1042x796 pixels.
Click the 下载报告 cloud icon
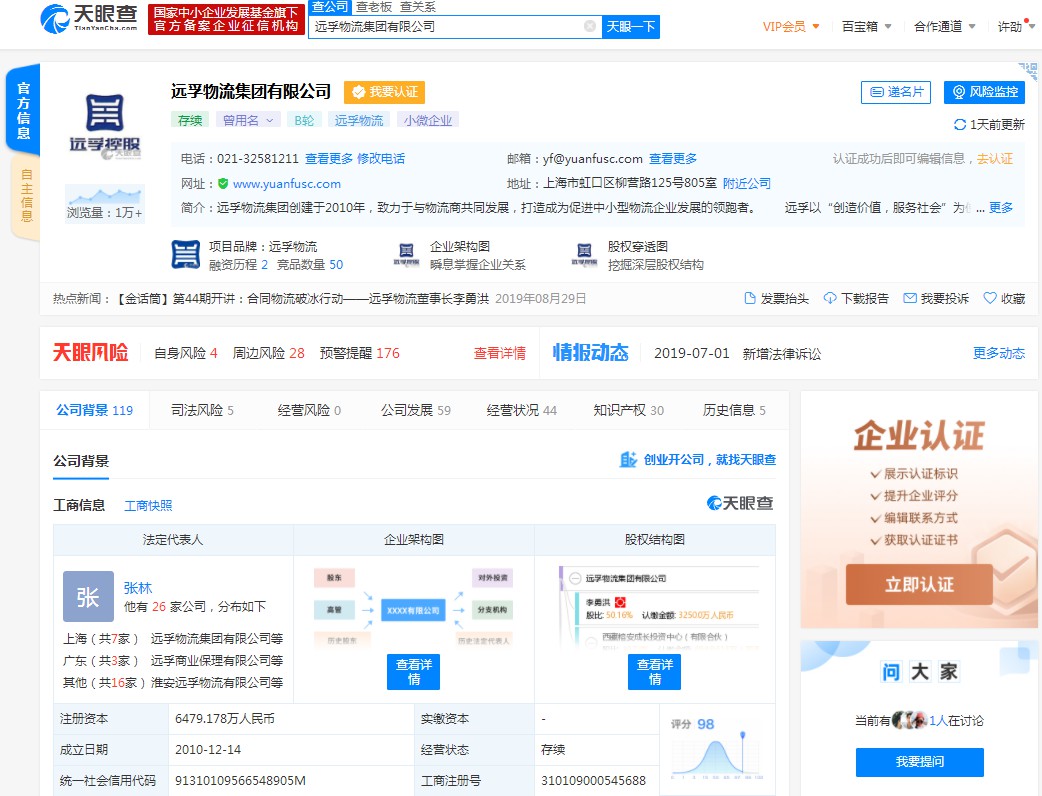tap(830, 298)
